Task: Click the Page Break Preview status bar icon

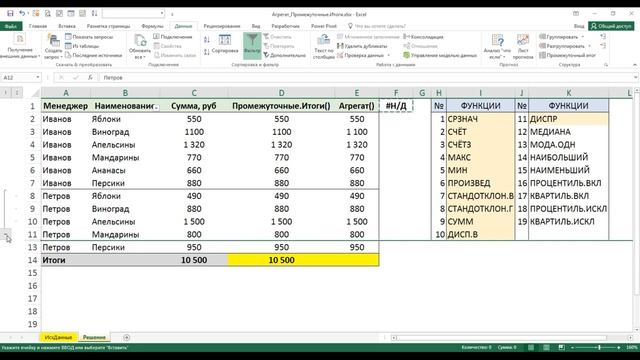Action: 562,347
